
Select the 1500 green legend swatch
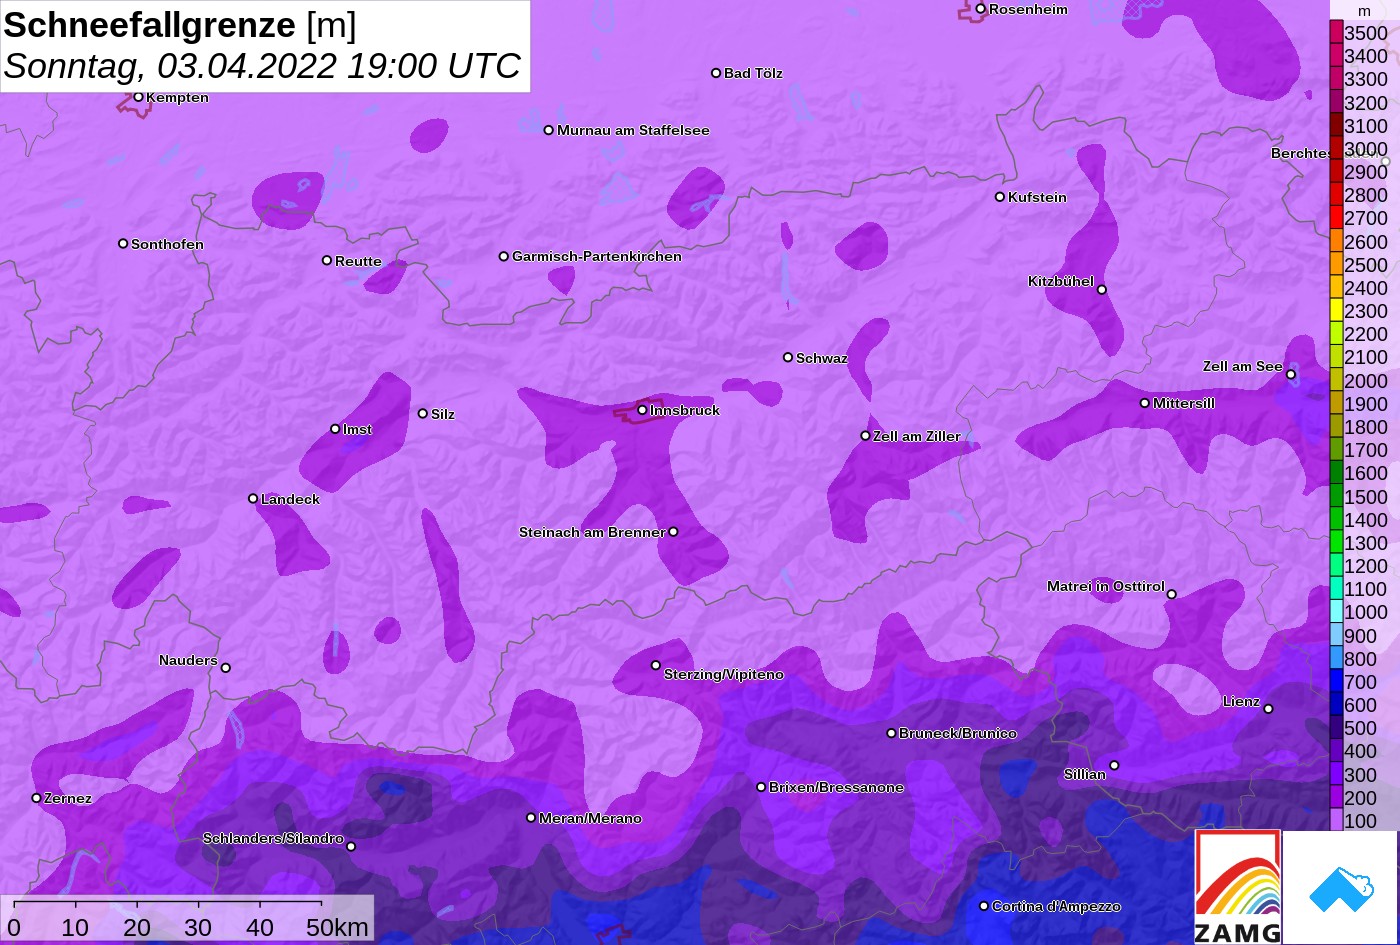[1336, 497]
